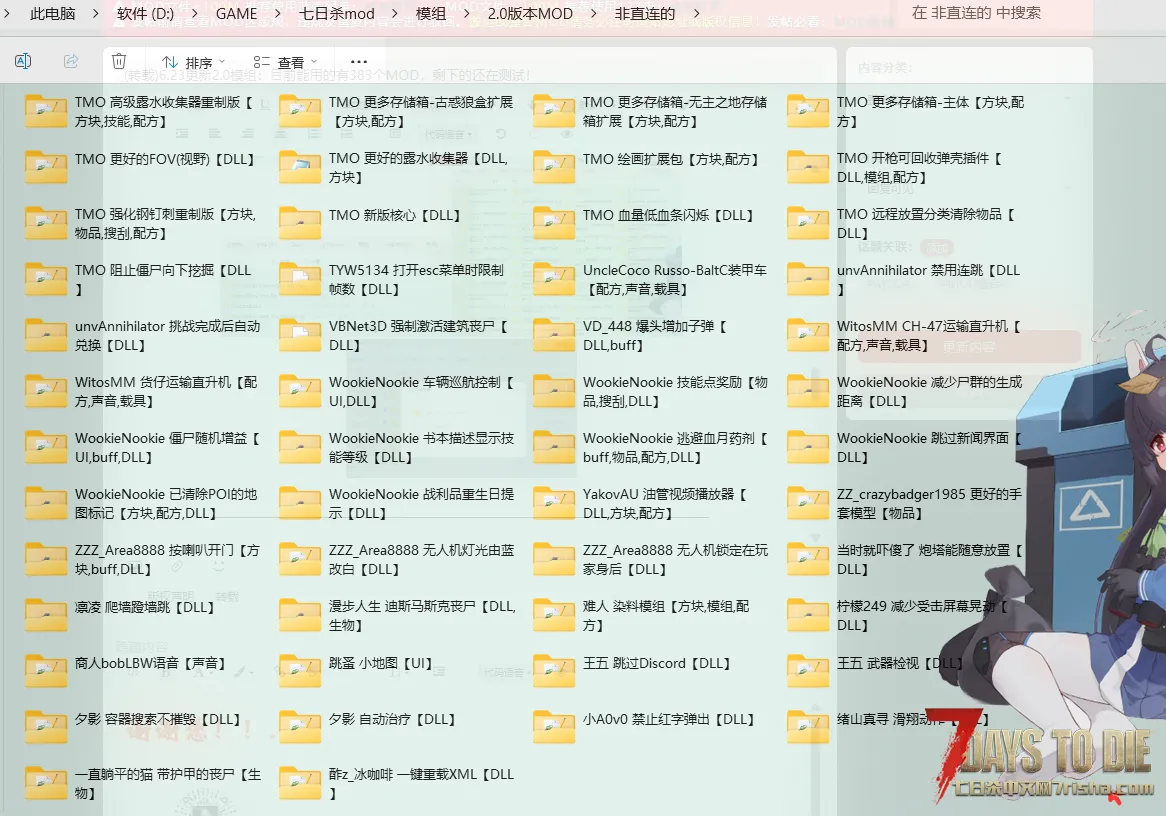1166x816 pixels.
Task: Select the WookieNookie 已清除POI的地图标记 folder name
Action: click(x=167, y=504)
